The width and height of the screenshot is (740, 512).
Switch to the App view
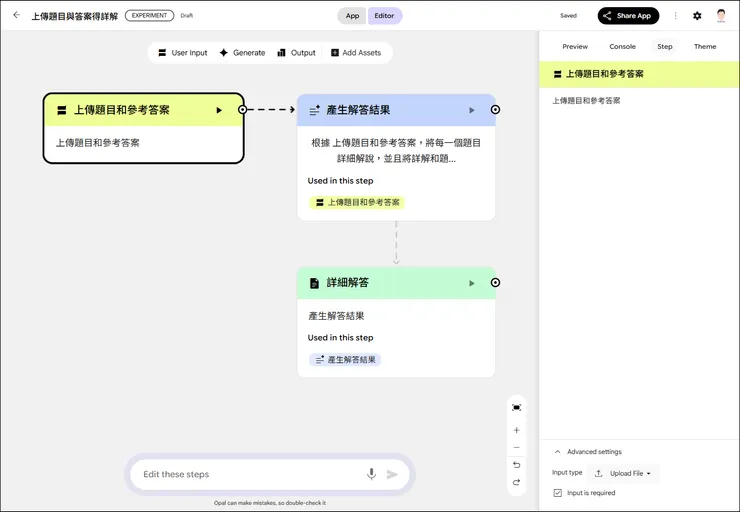tap(352, 16)
